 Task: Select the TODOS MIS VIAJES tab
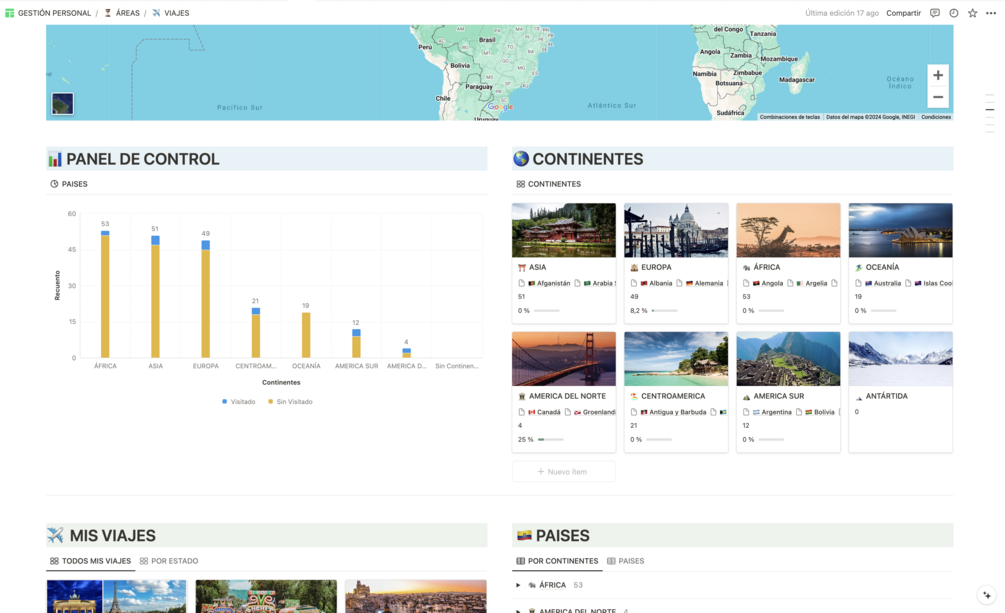90,561
